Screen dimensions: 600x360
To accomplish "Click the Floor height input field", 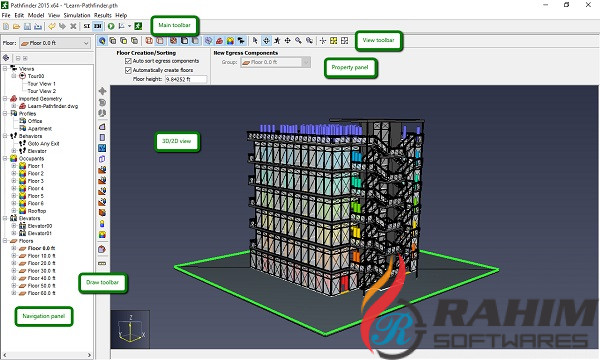I will [186, 79].
